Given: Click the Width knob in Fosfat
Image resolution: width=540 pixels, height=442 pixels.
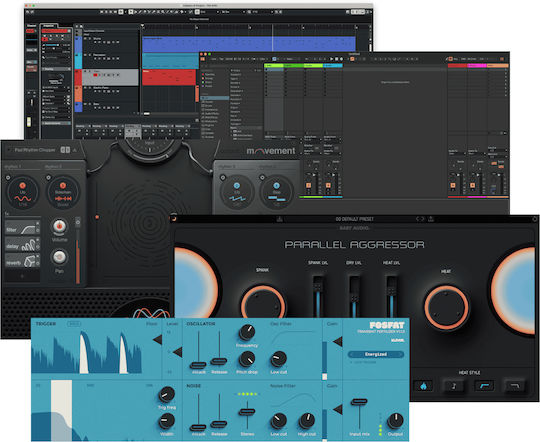Looking at the screenshot, I should point(166,421).
